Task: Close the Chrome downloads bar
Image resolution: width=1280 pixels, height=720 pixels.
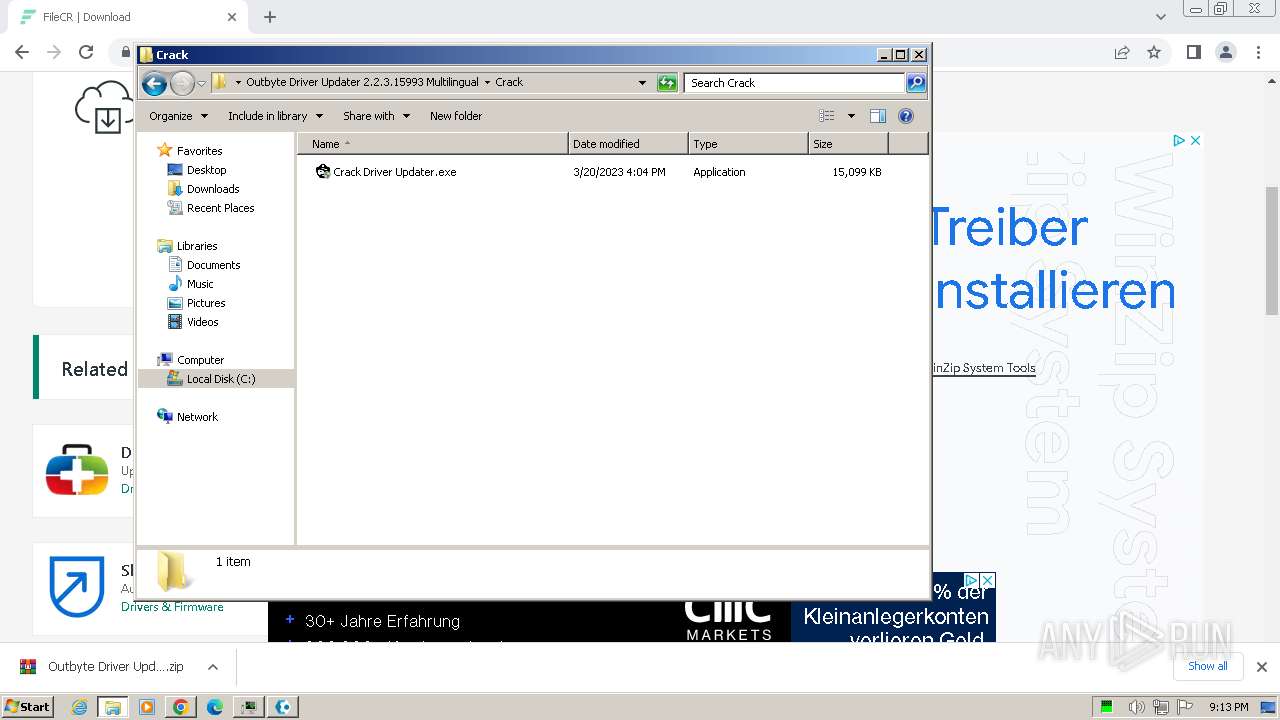Action: point(1262,667)
